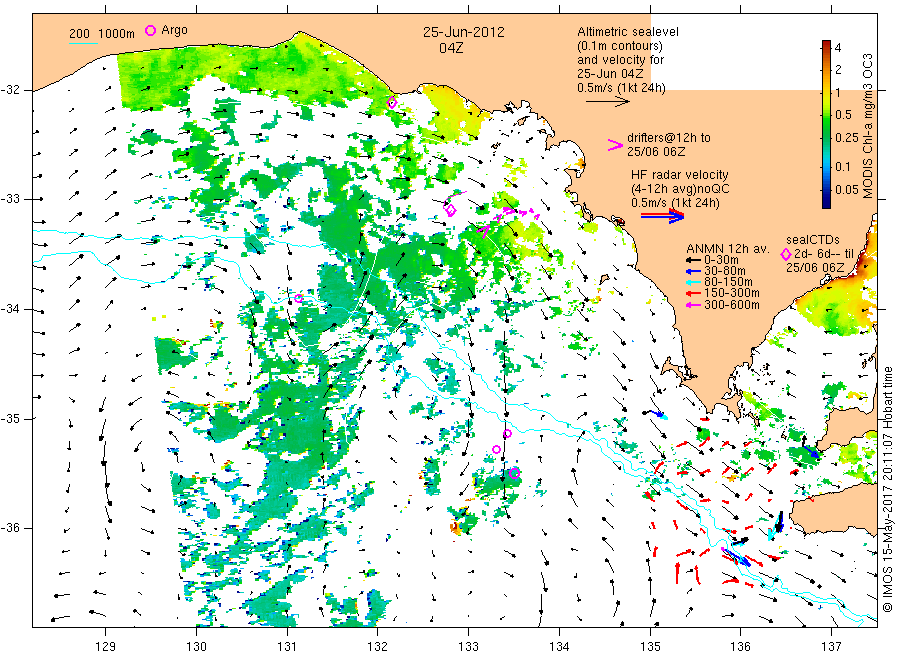900x660 pixels.
Task: Click the date title 25-Jun-2012
Action: (x=464, y=32)
